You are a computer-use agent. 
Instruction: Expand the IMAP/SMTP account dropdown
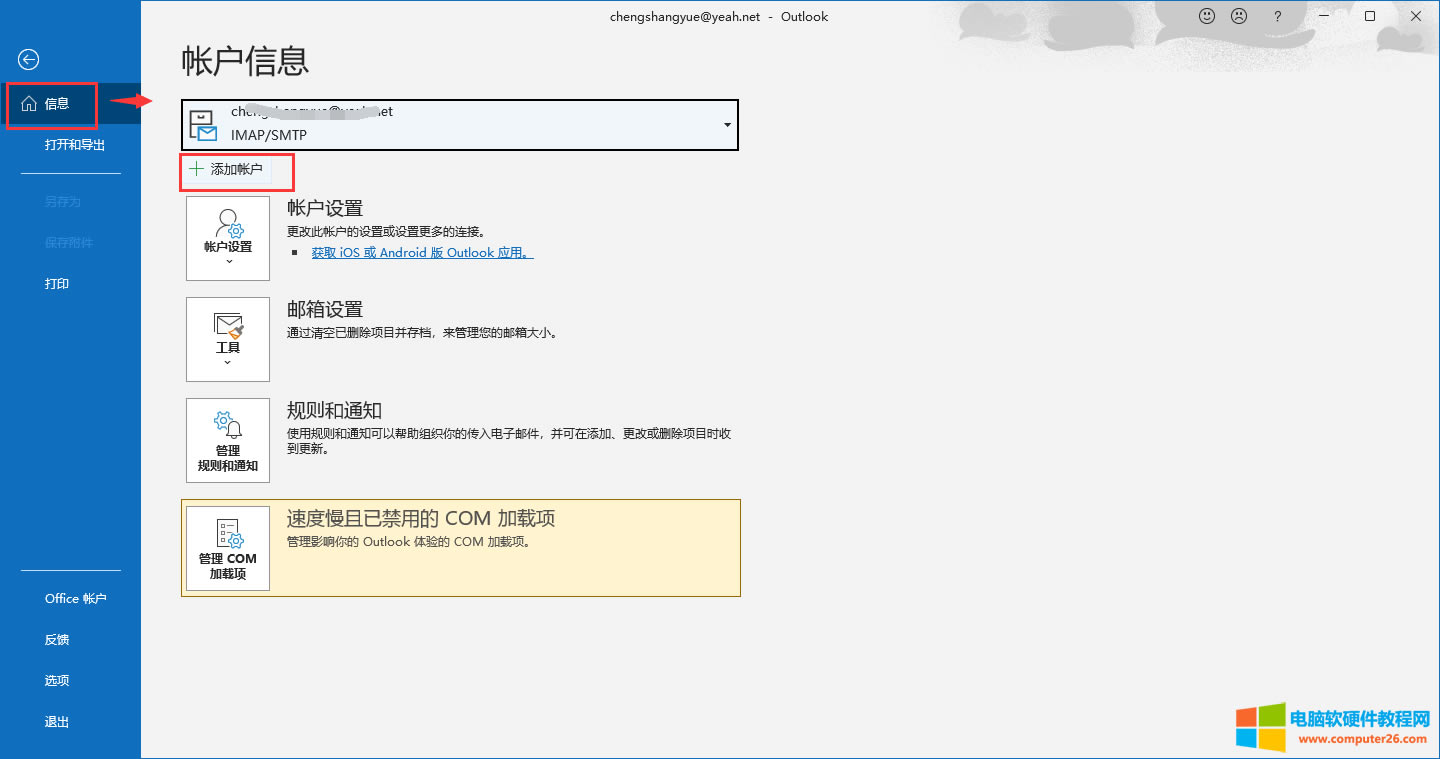tap(726, 125)
